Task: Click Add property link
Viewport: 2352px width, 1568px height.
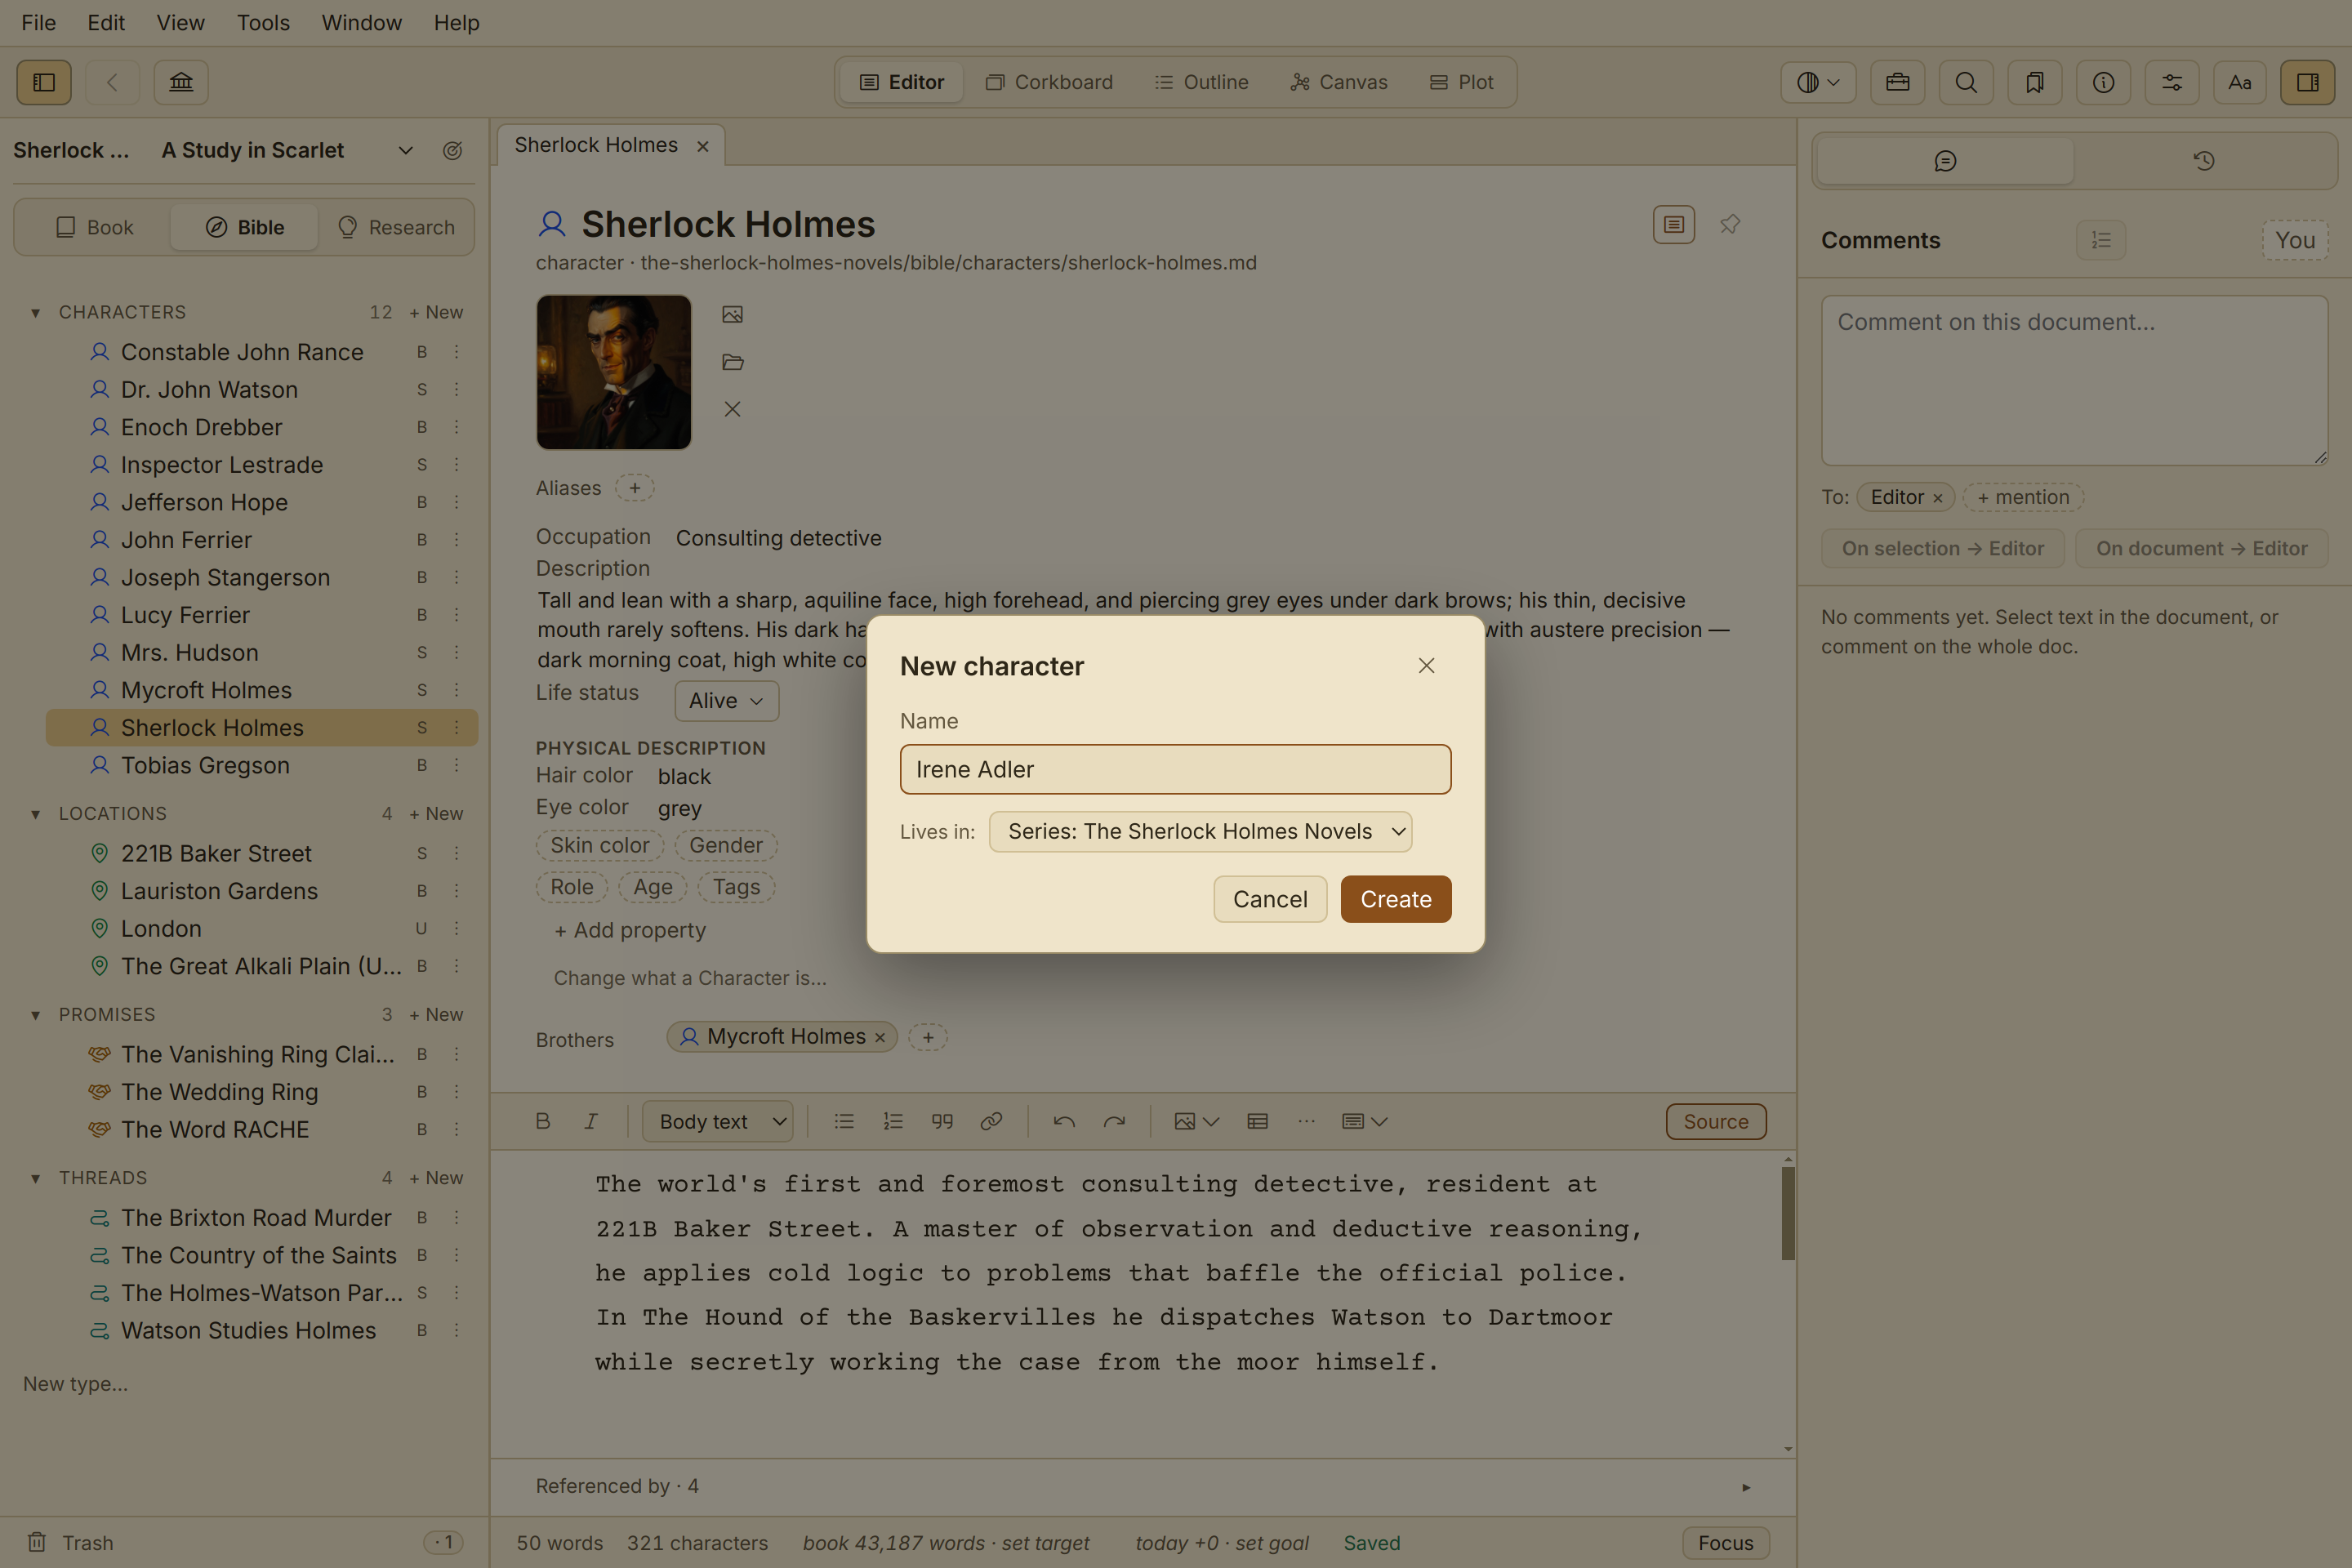Action: [630, 930]
